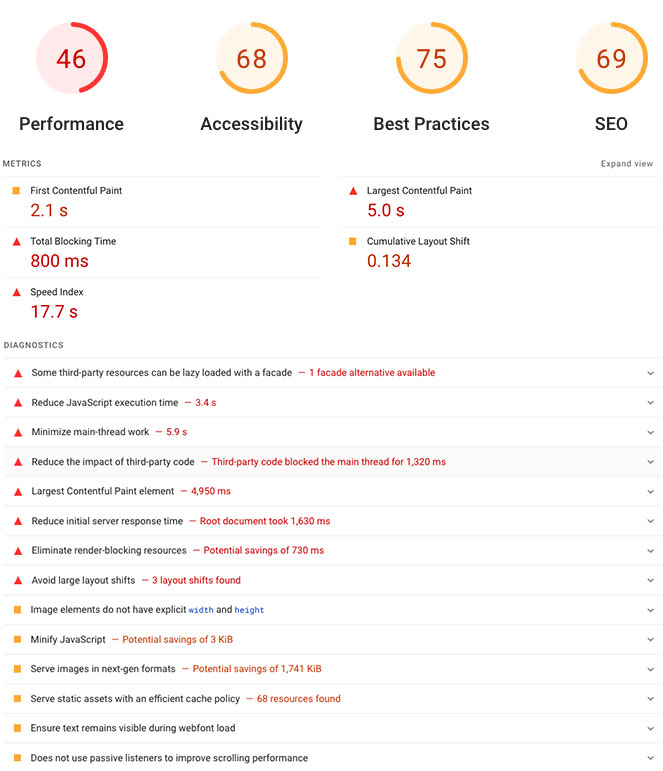This screenshot has height=771, width=663.
Task: Click the Best Practices gauge showing 75
Action: point(432,58)
